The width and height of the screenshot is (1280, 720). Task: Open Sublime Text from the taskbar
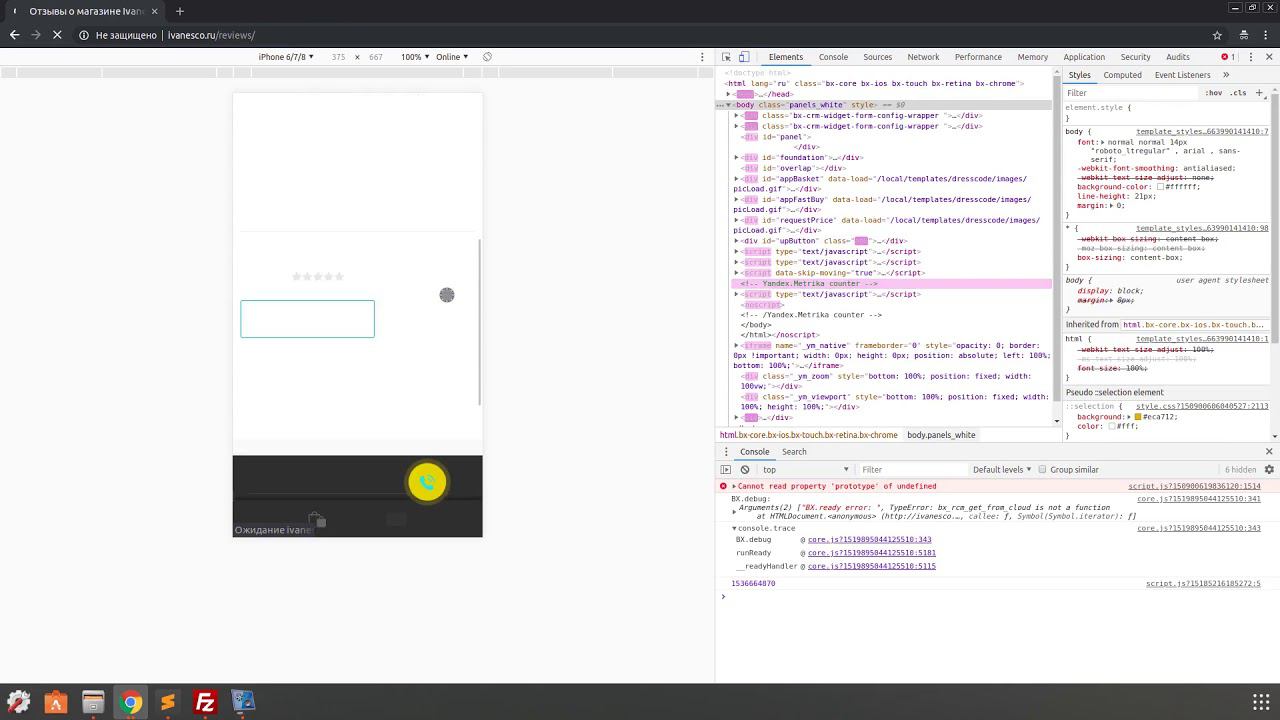168,702
